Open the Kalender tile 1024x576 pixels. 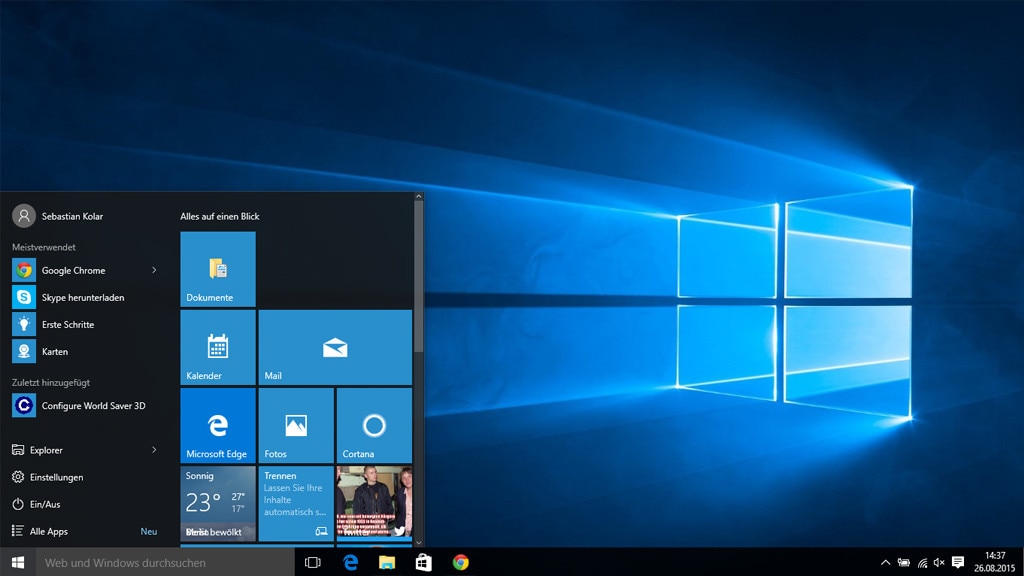click(x=217, y=347)
